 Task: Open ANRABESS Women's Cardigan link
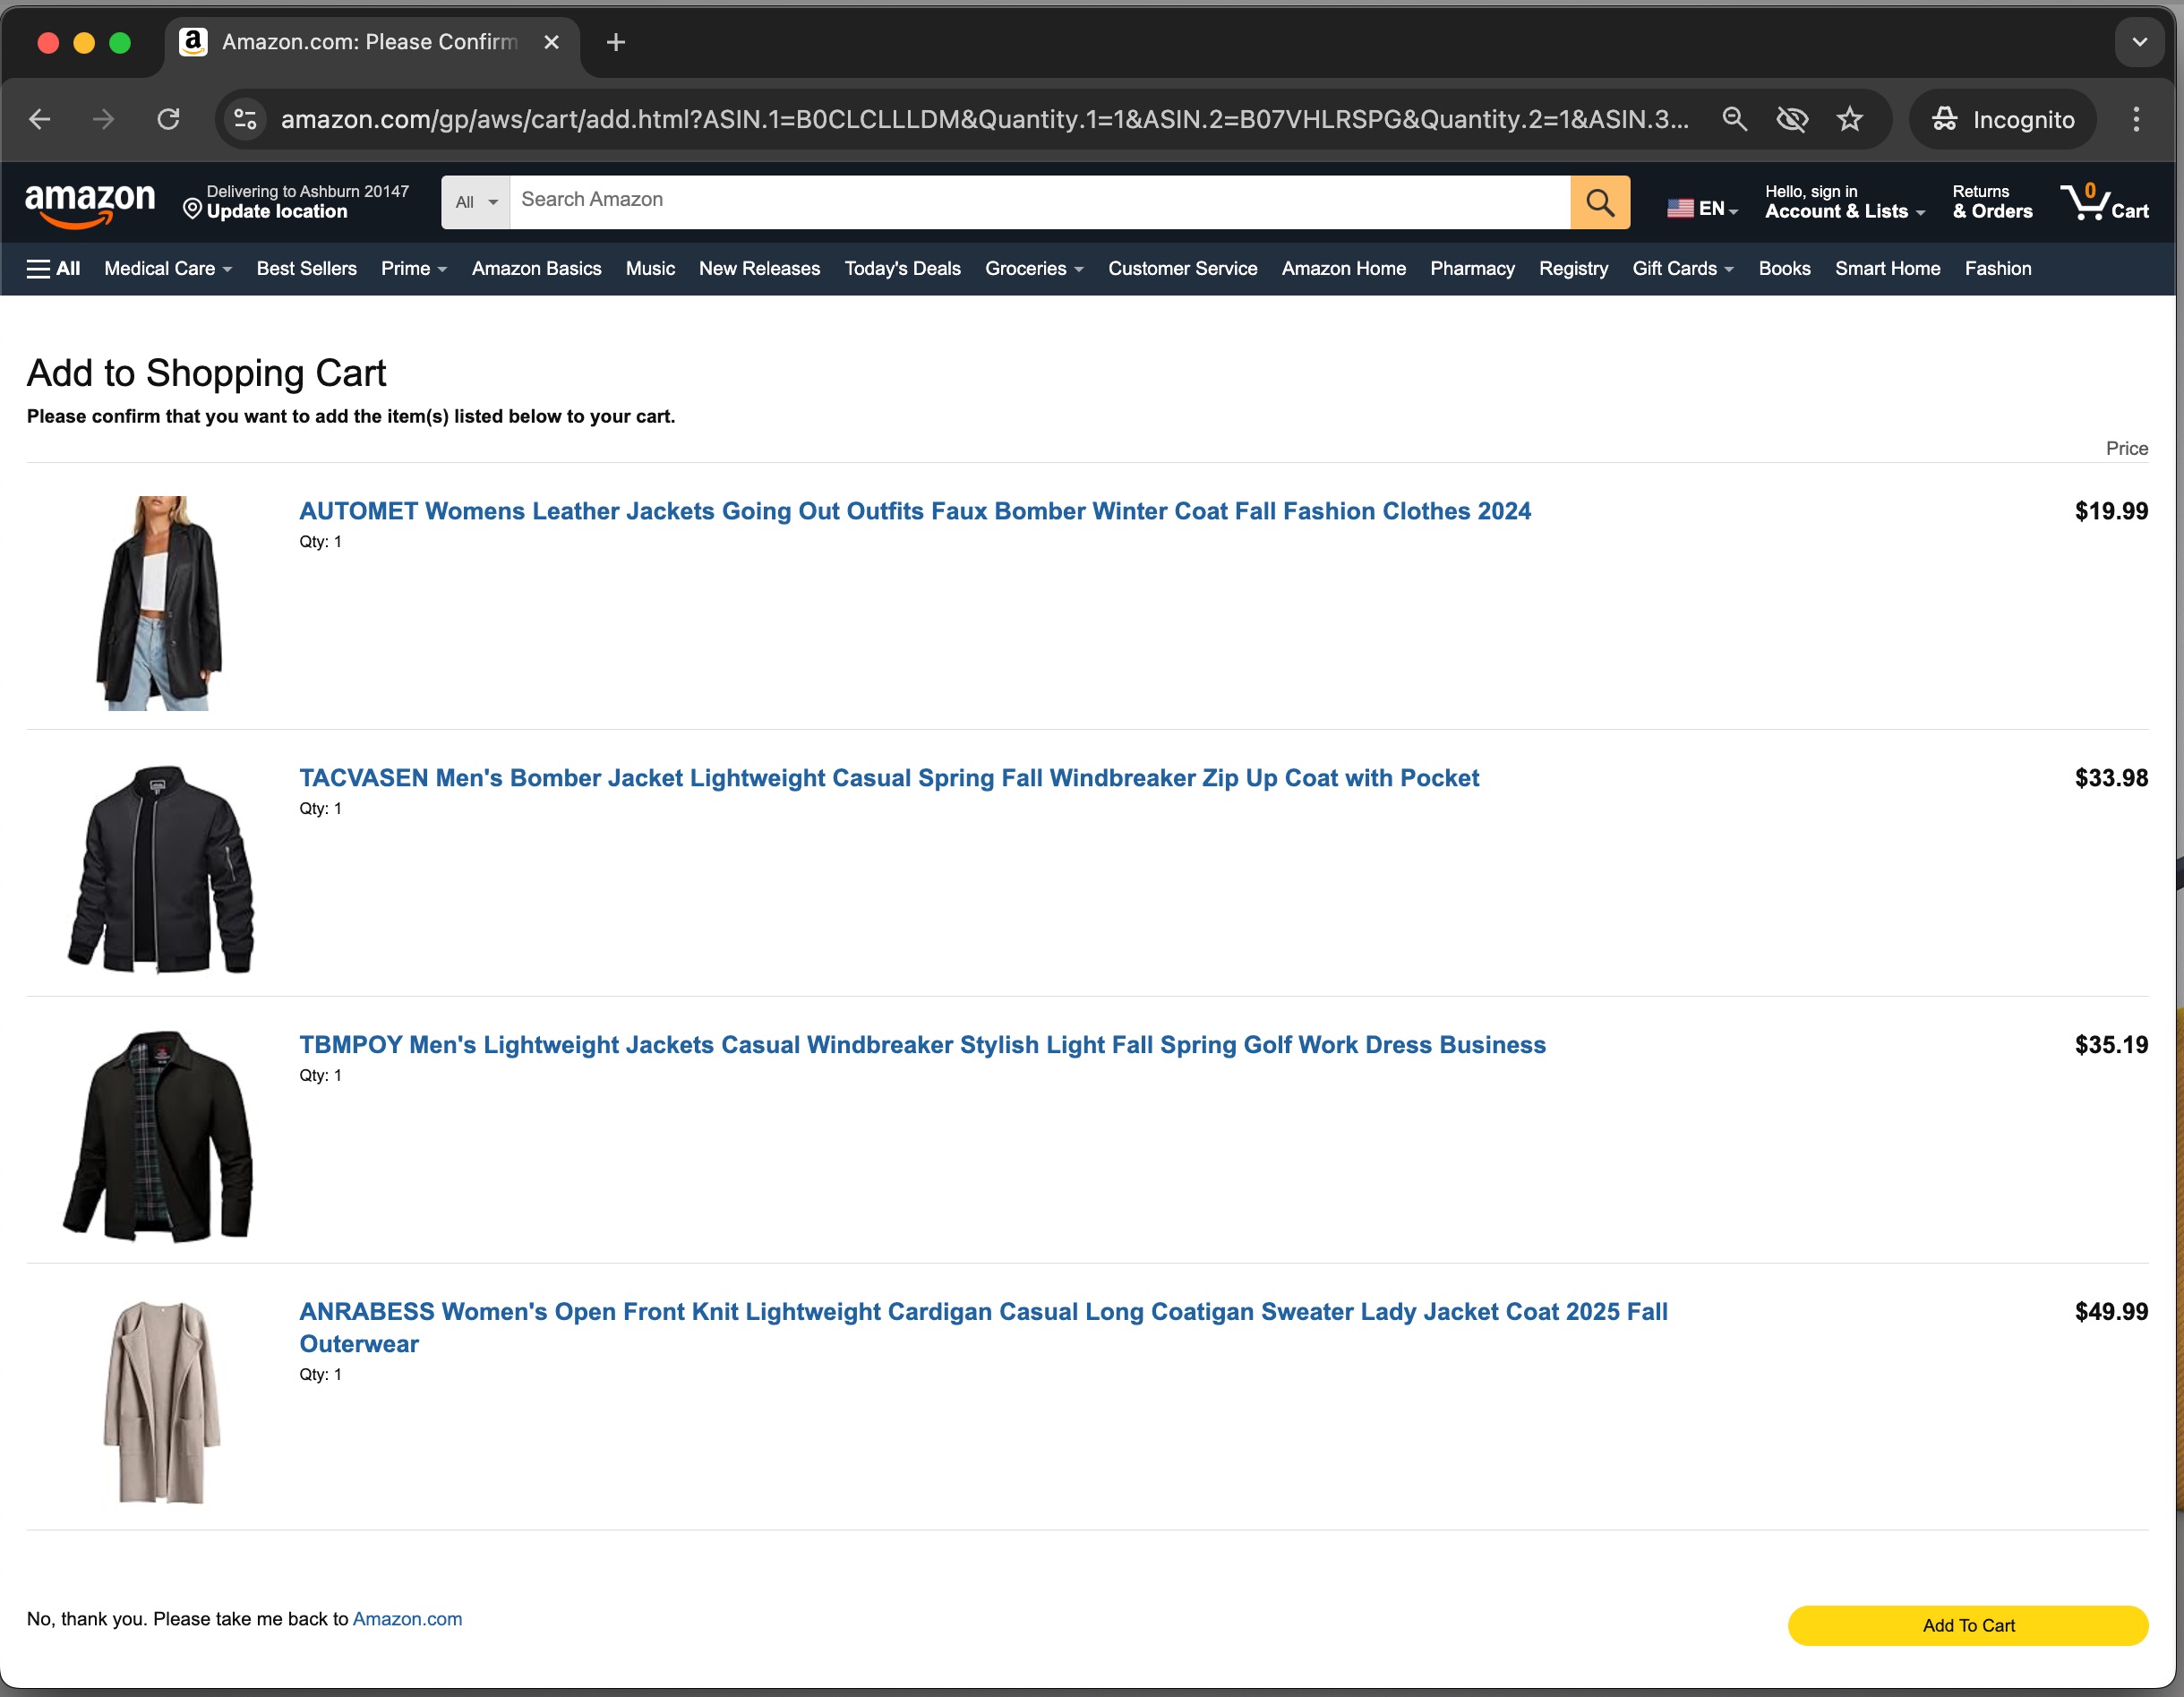click(983, 1327)
